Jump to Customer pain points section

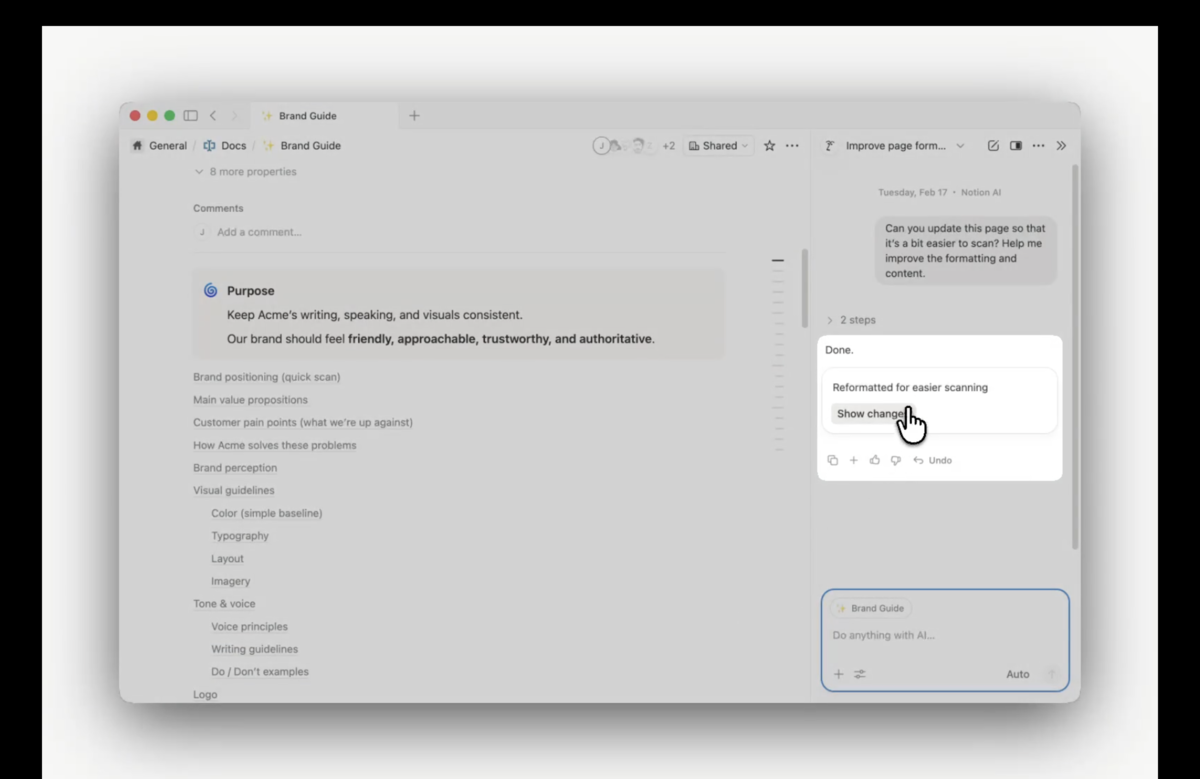click(x=303, y=423)
